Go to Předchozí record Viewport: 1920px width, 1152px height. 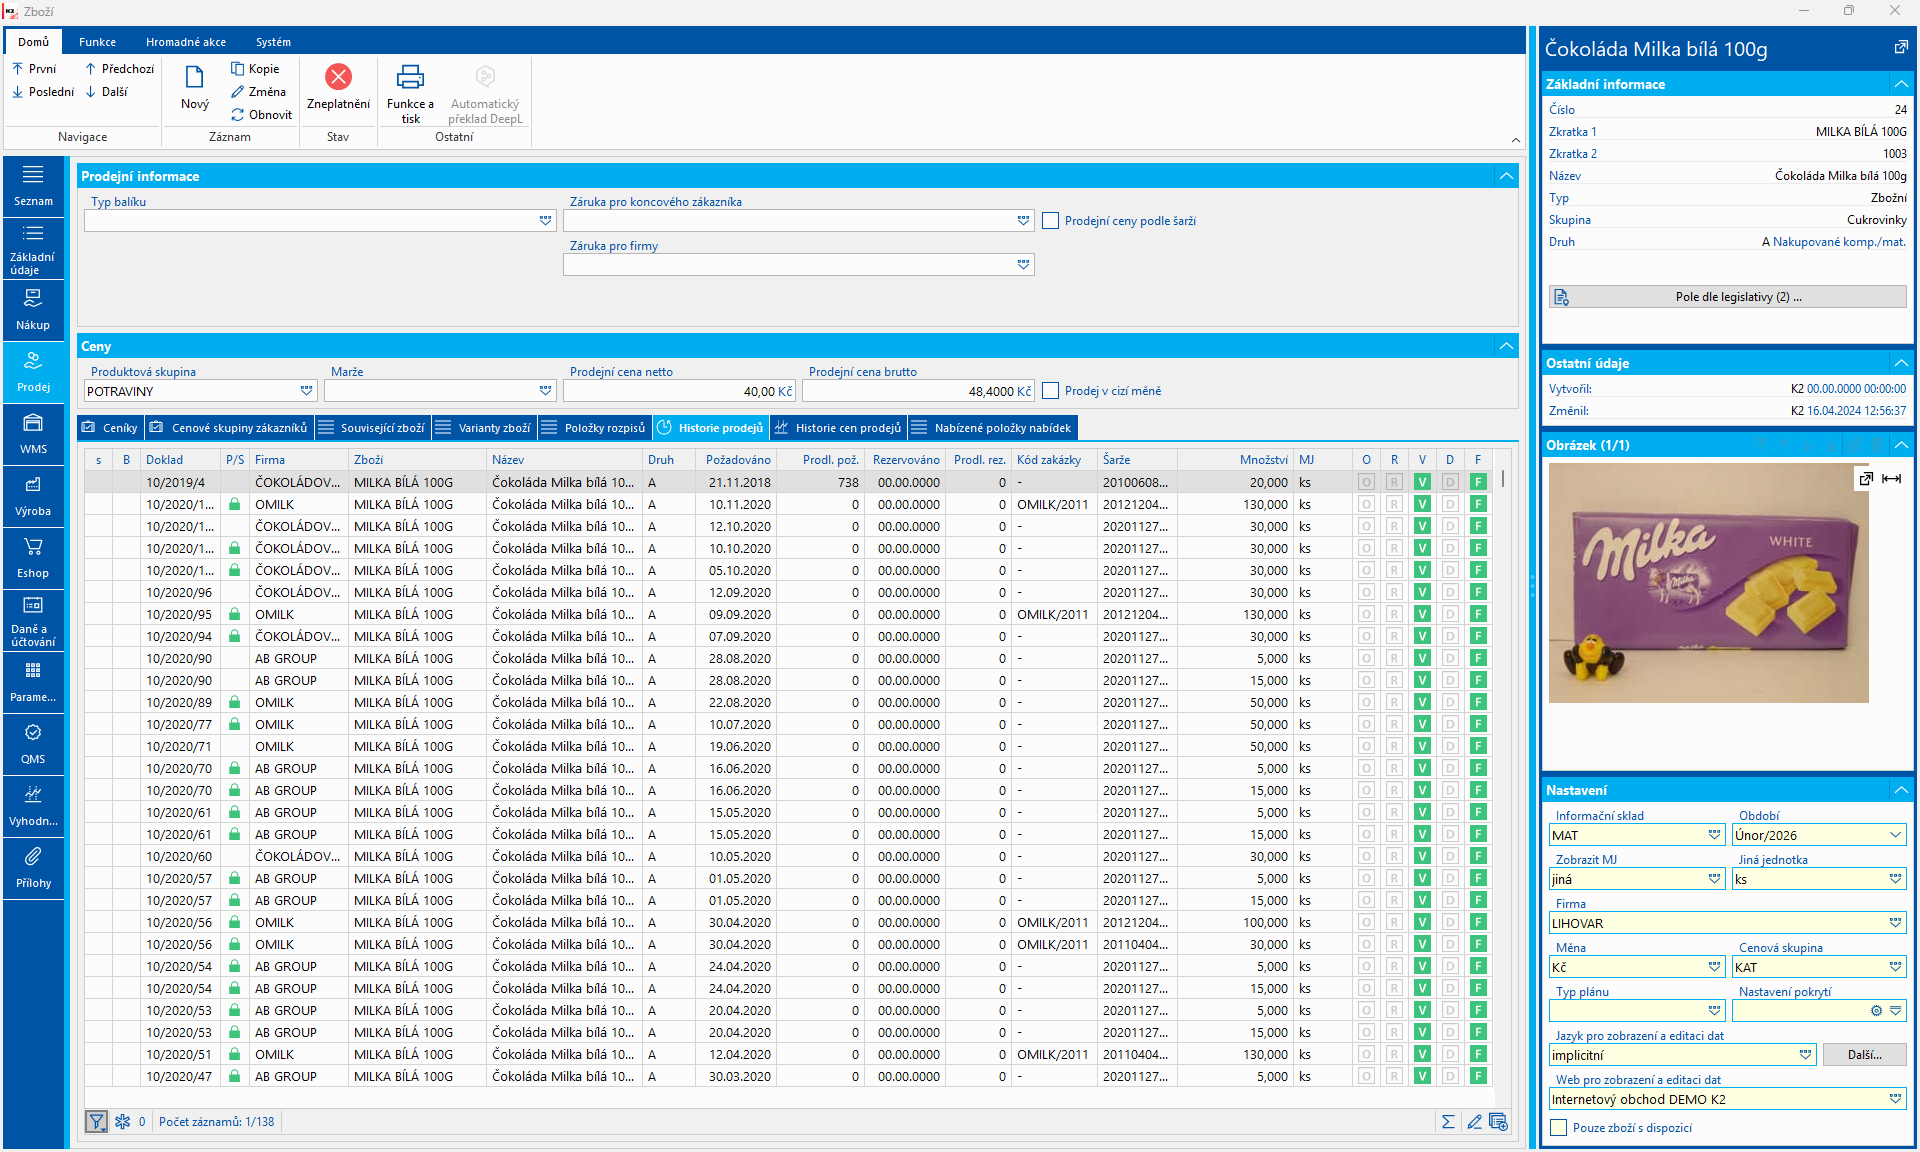click(119, 69)
